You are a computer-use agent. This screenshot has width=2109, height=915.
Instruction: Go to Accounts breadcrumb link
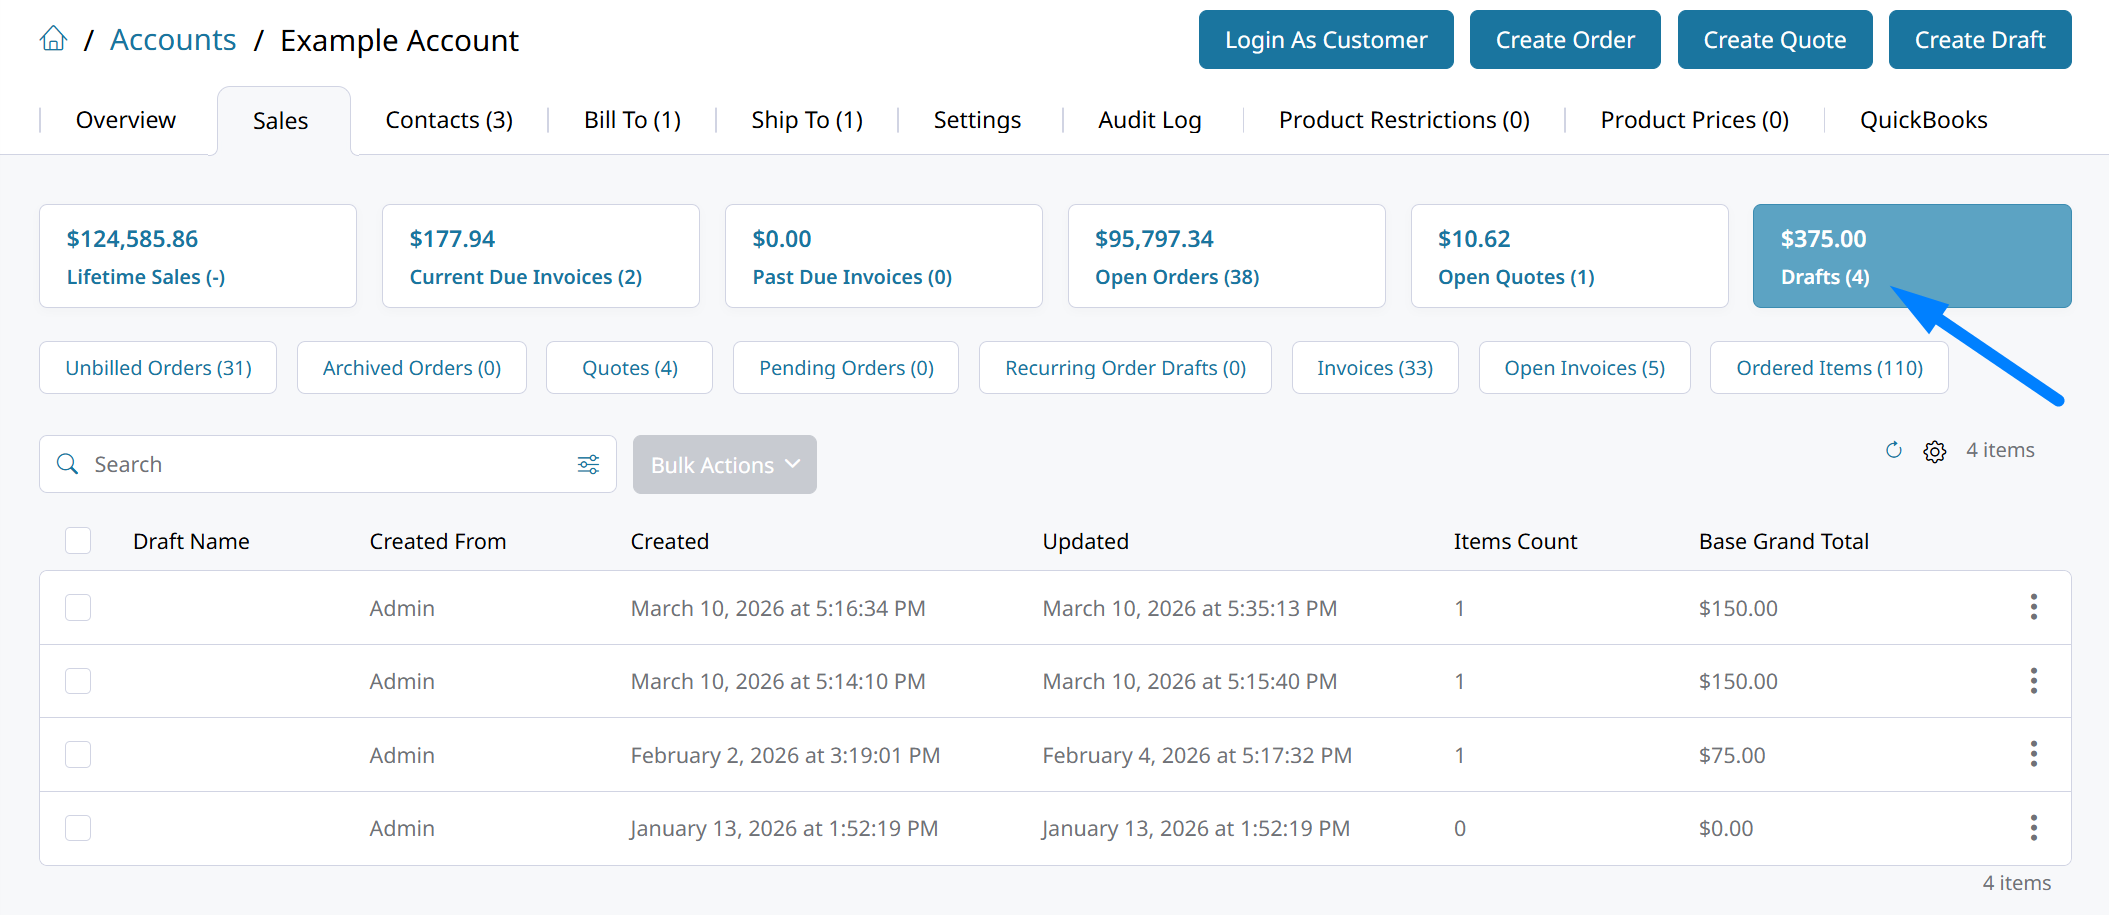click(173, 40)
